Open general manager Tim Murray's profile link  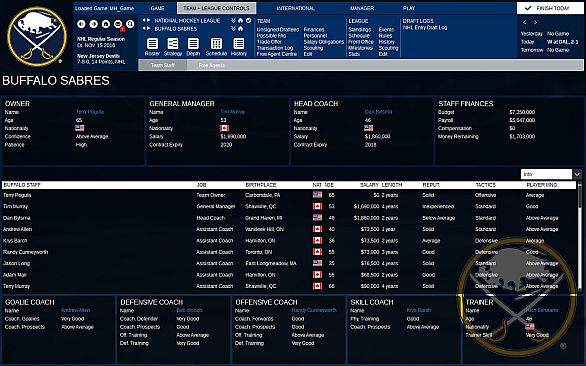[x=232, y=112]
